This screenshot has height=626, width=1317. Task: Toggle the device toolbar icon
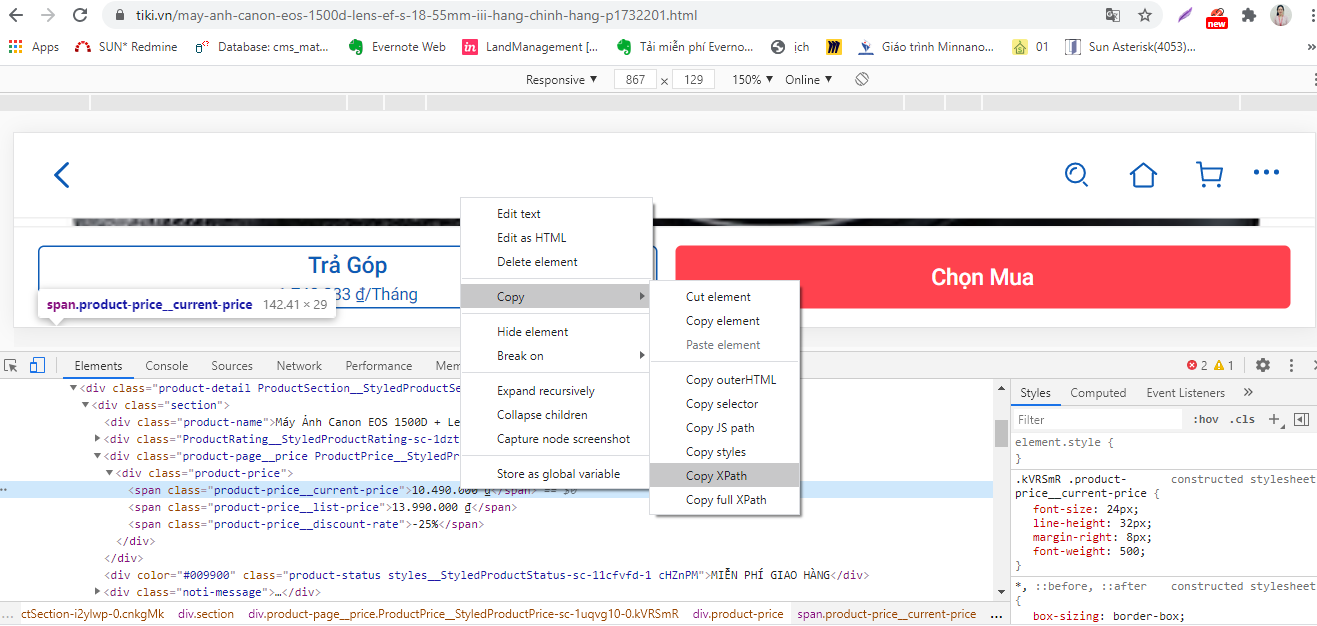point(37,365)
